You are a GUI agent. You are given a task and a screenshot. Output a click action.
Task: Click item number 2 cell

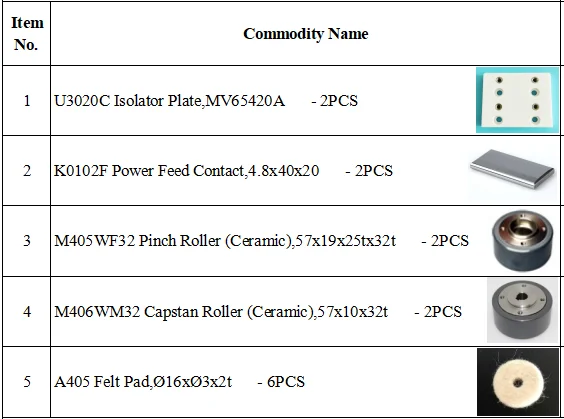tap(27, 171)
